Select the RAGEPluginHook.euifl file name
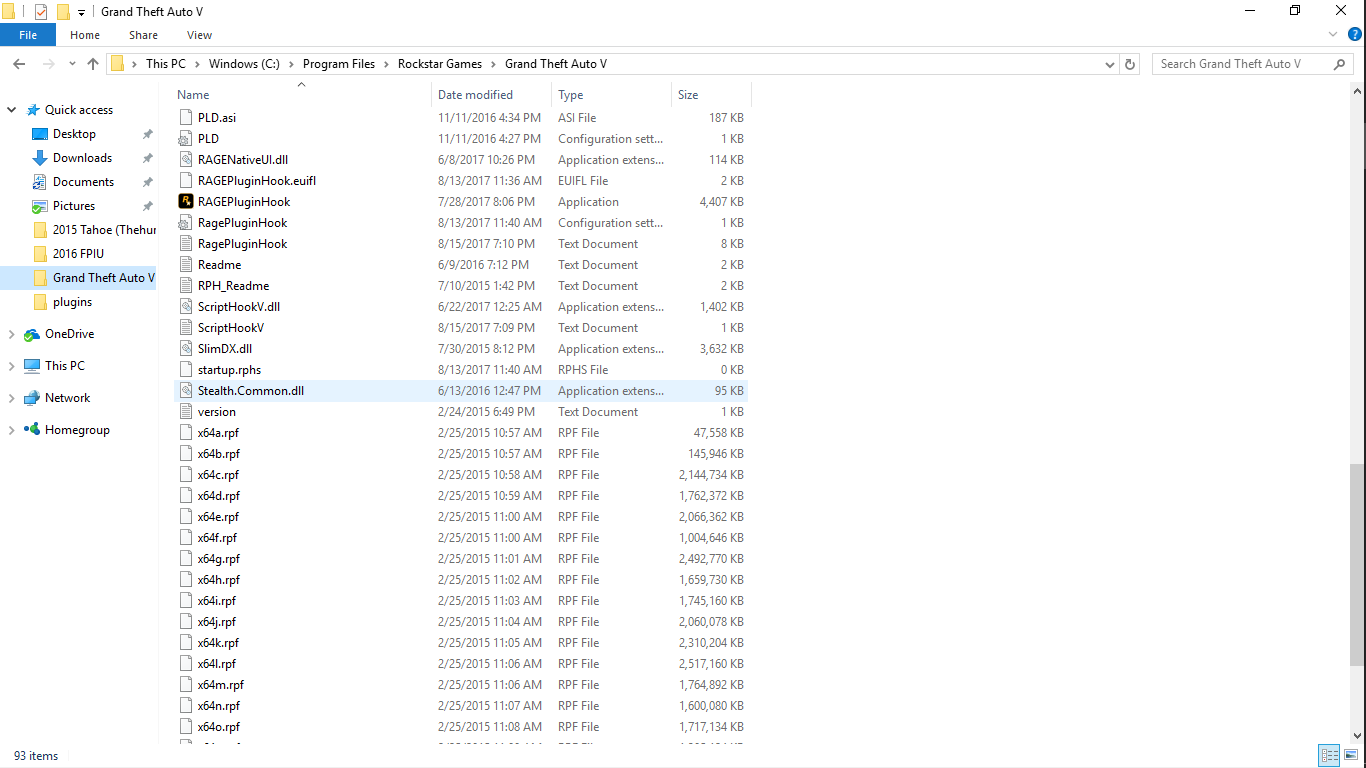Screen dimensions: 1366x768 click(257, 181)
